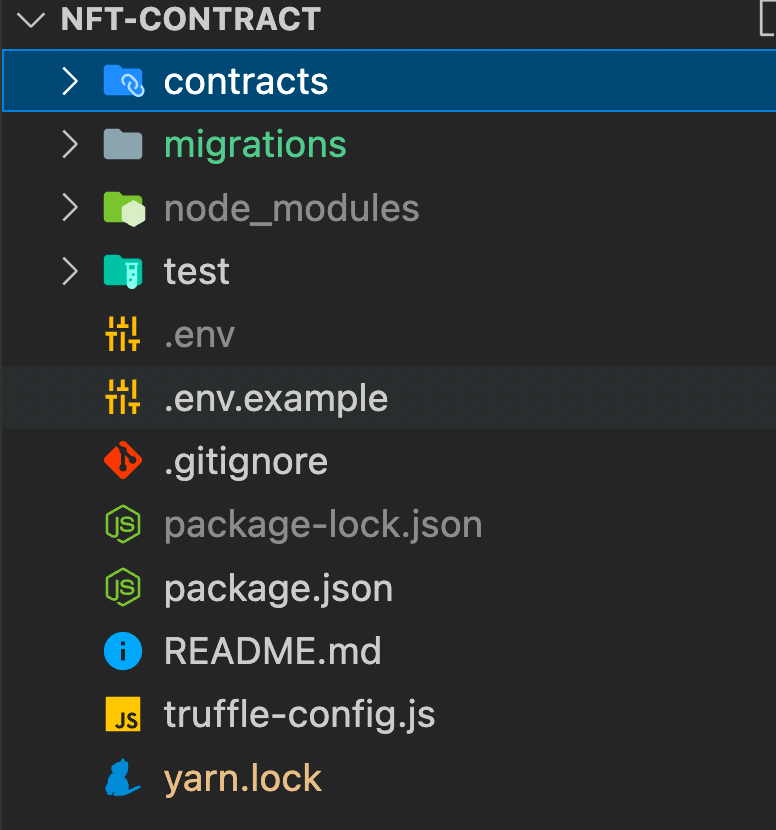Select the .gitignore Git icon
Viewport: 776px width, 830px height.
pos(122,461)
